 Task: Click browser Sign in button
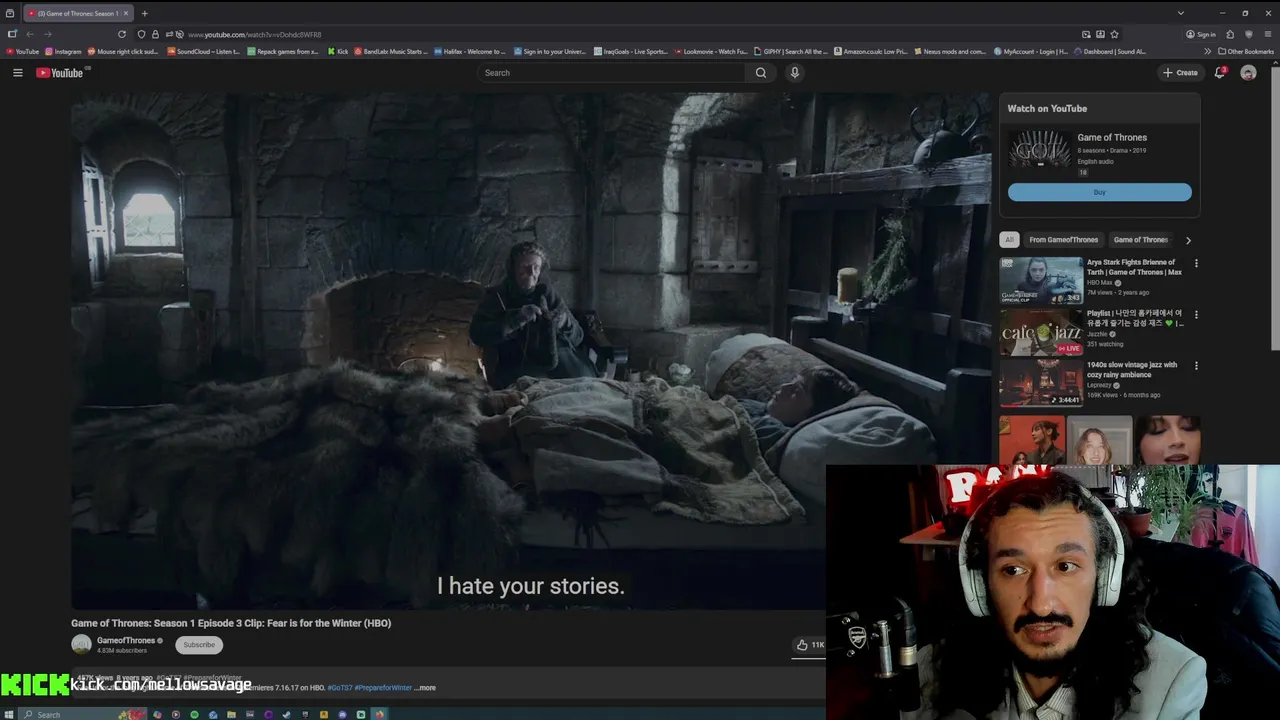(x=1201, y=34)
